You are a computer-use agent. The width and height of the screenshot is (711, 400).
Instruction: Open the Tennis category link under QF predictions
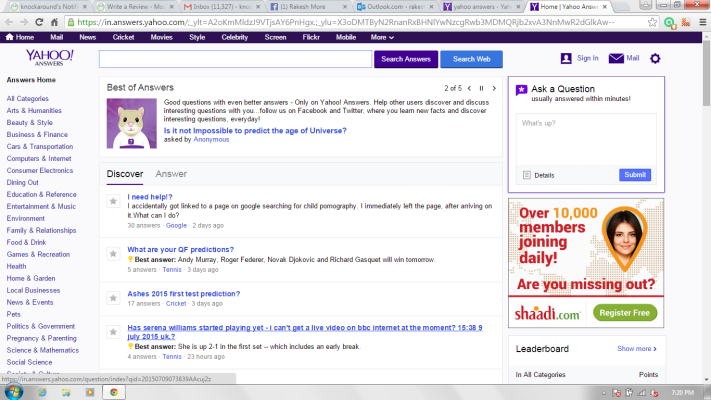pyautogui.click(x=172, y=269)
